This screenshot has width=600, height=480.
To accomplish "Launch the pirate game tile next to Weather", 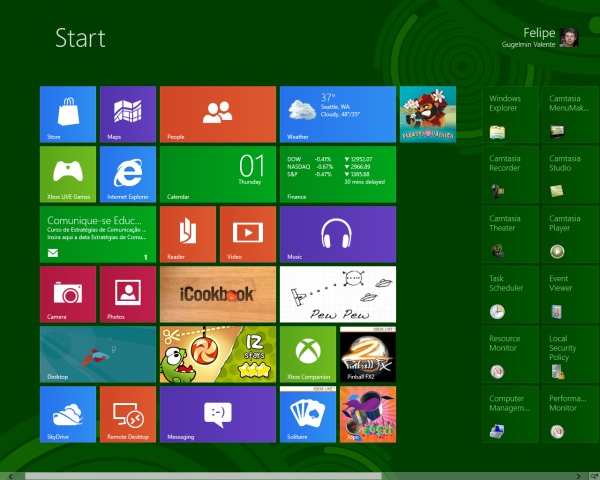I will [428, 114].
